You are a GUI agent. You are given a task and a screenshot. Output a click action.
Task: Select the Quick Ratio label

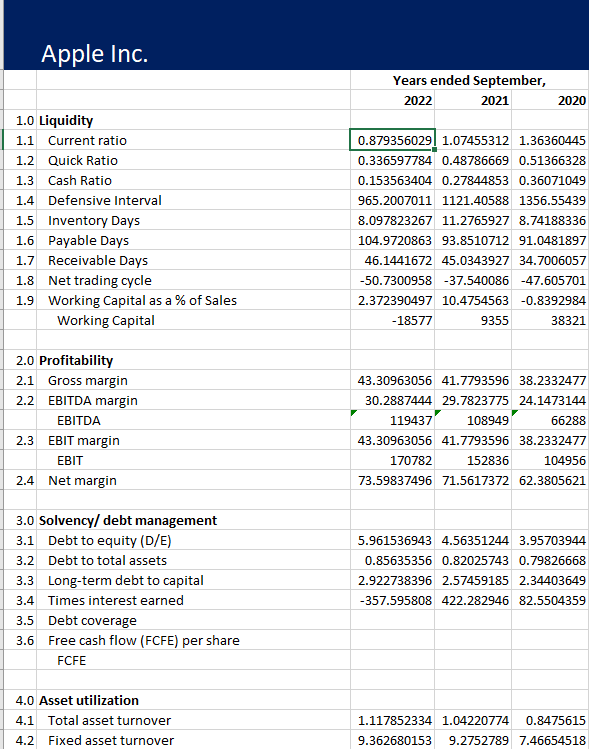(x=83, y=160)
